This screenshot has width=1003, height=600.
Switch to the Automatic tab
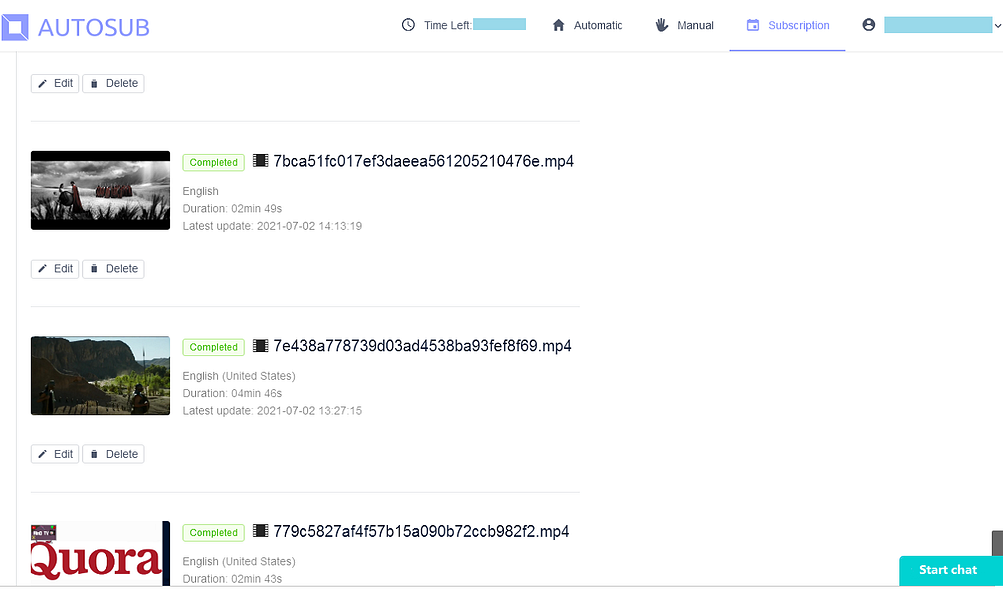click(x=587, y=24)
